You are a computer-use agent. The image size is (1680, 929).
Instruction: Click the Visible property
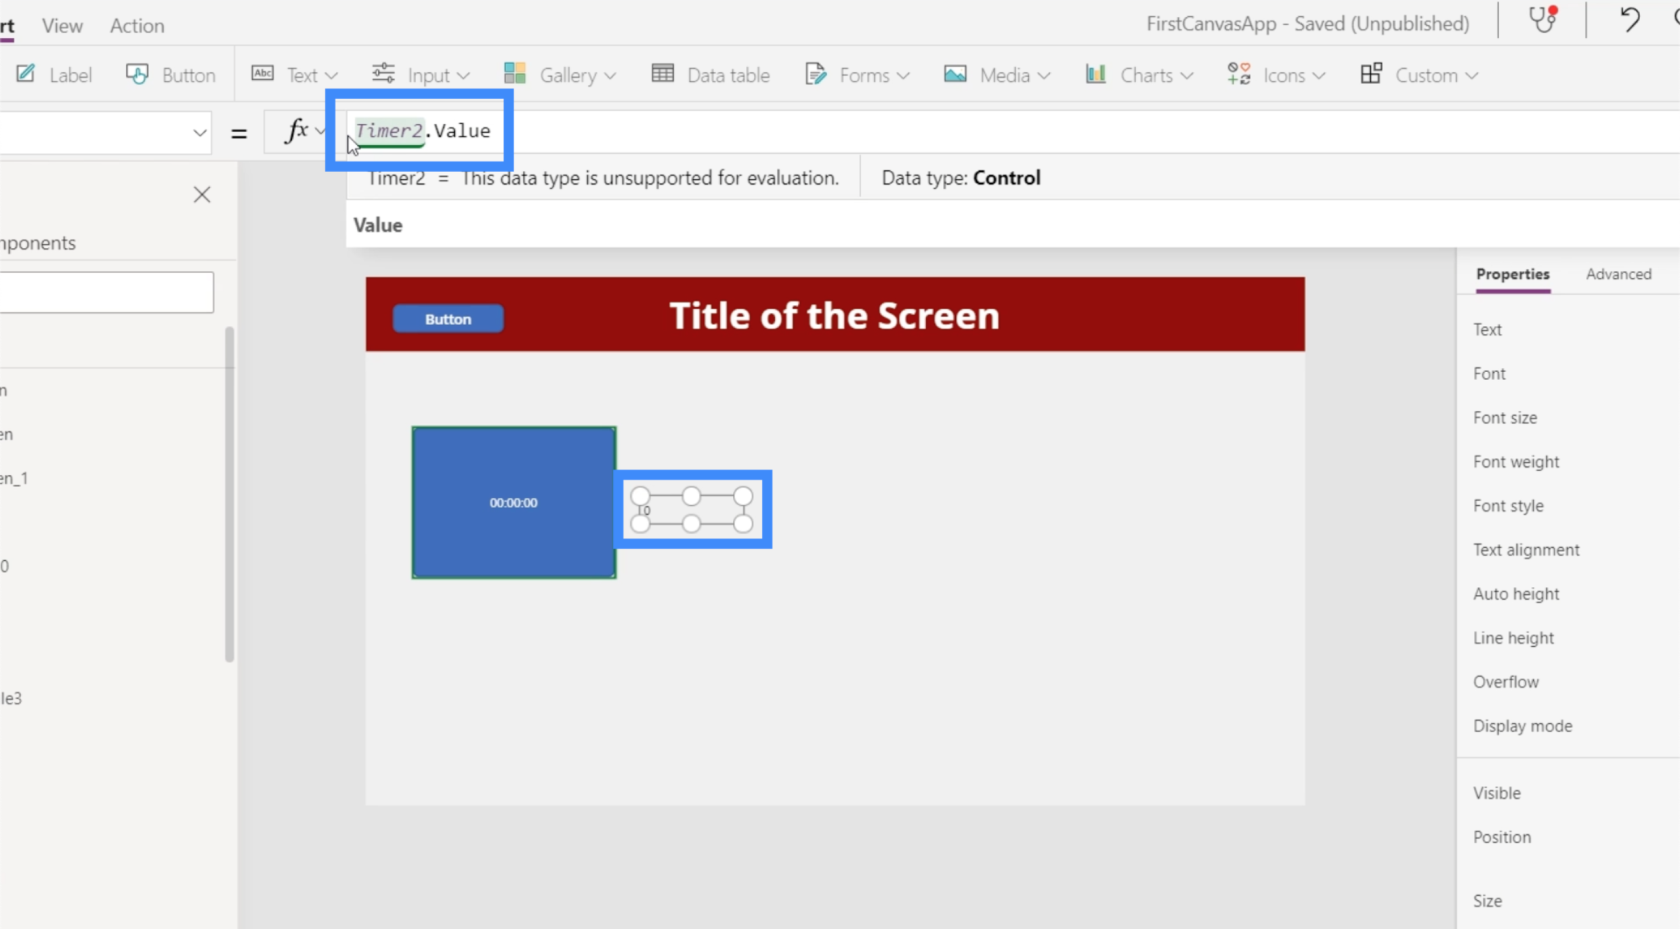(x=1497, y=793)
